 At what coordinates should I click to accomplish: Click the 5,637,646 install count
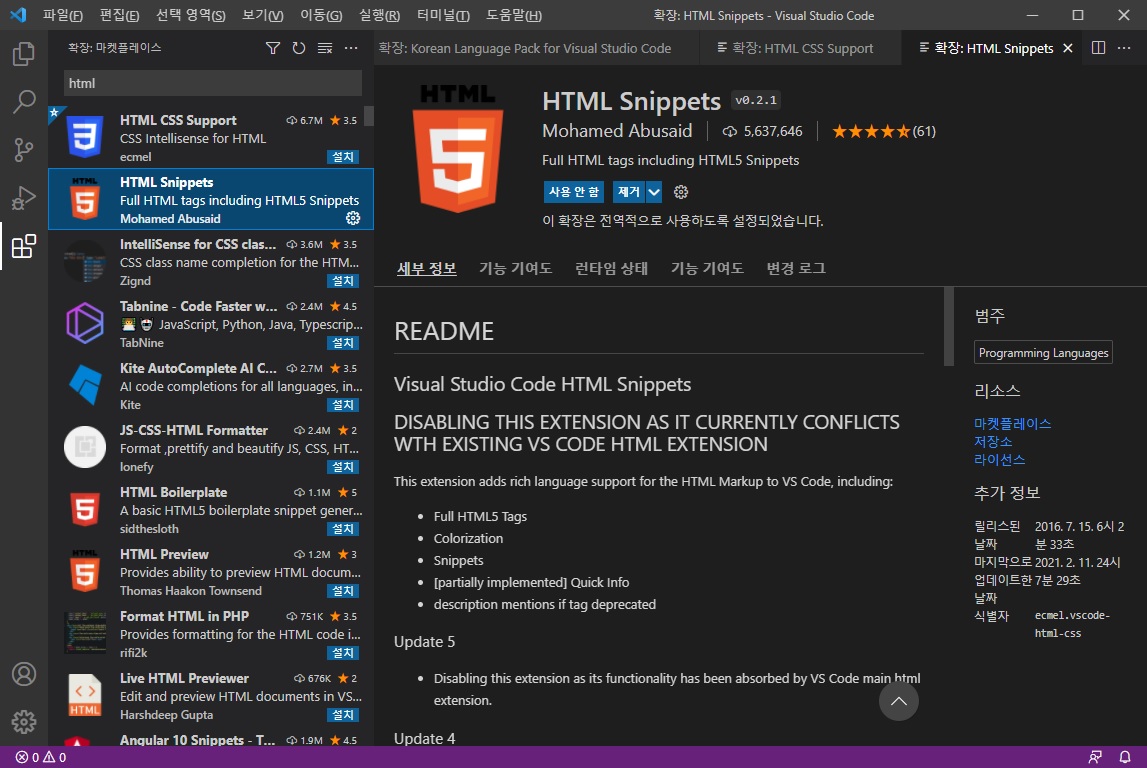[x=762, y=132]
